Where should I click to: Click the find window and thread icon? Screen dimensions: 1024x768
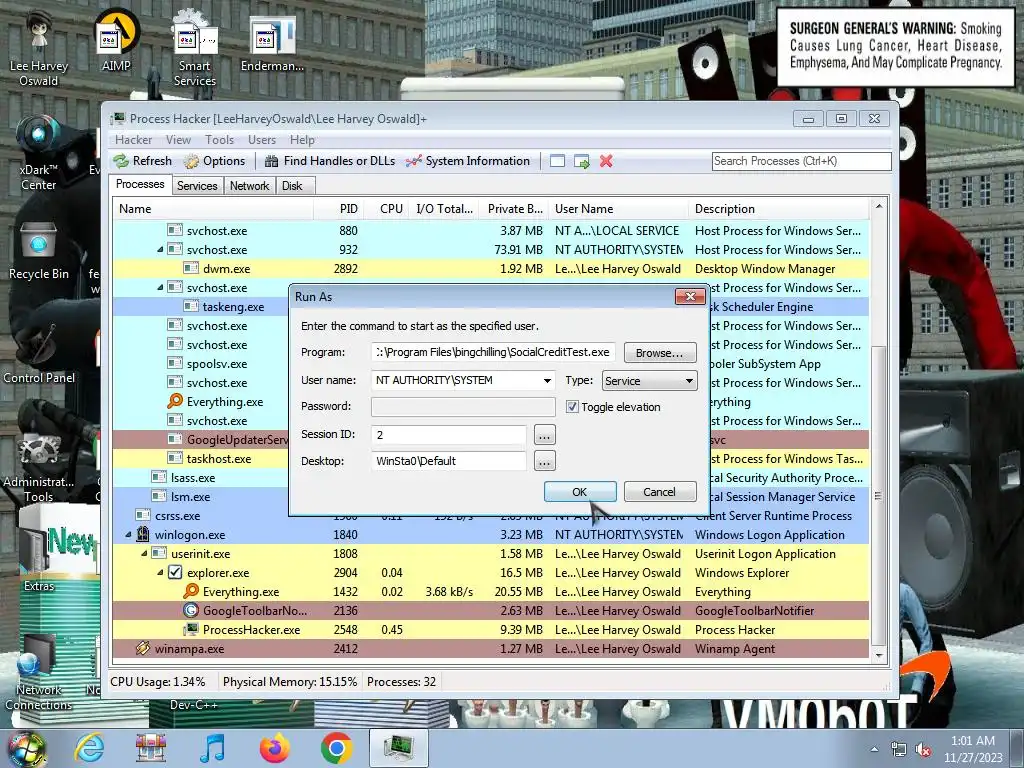[x=581, y=161]
